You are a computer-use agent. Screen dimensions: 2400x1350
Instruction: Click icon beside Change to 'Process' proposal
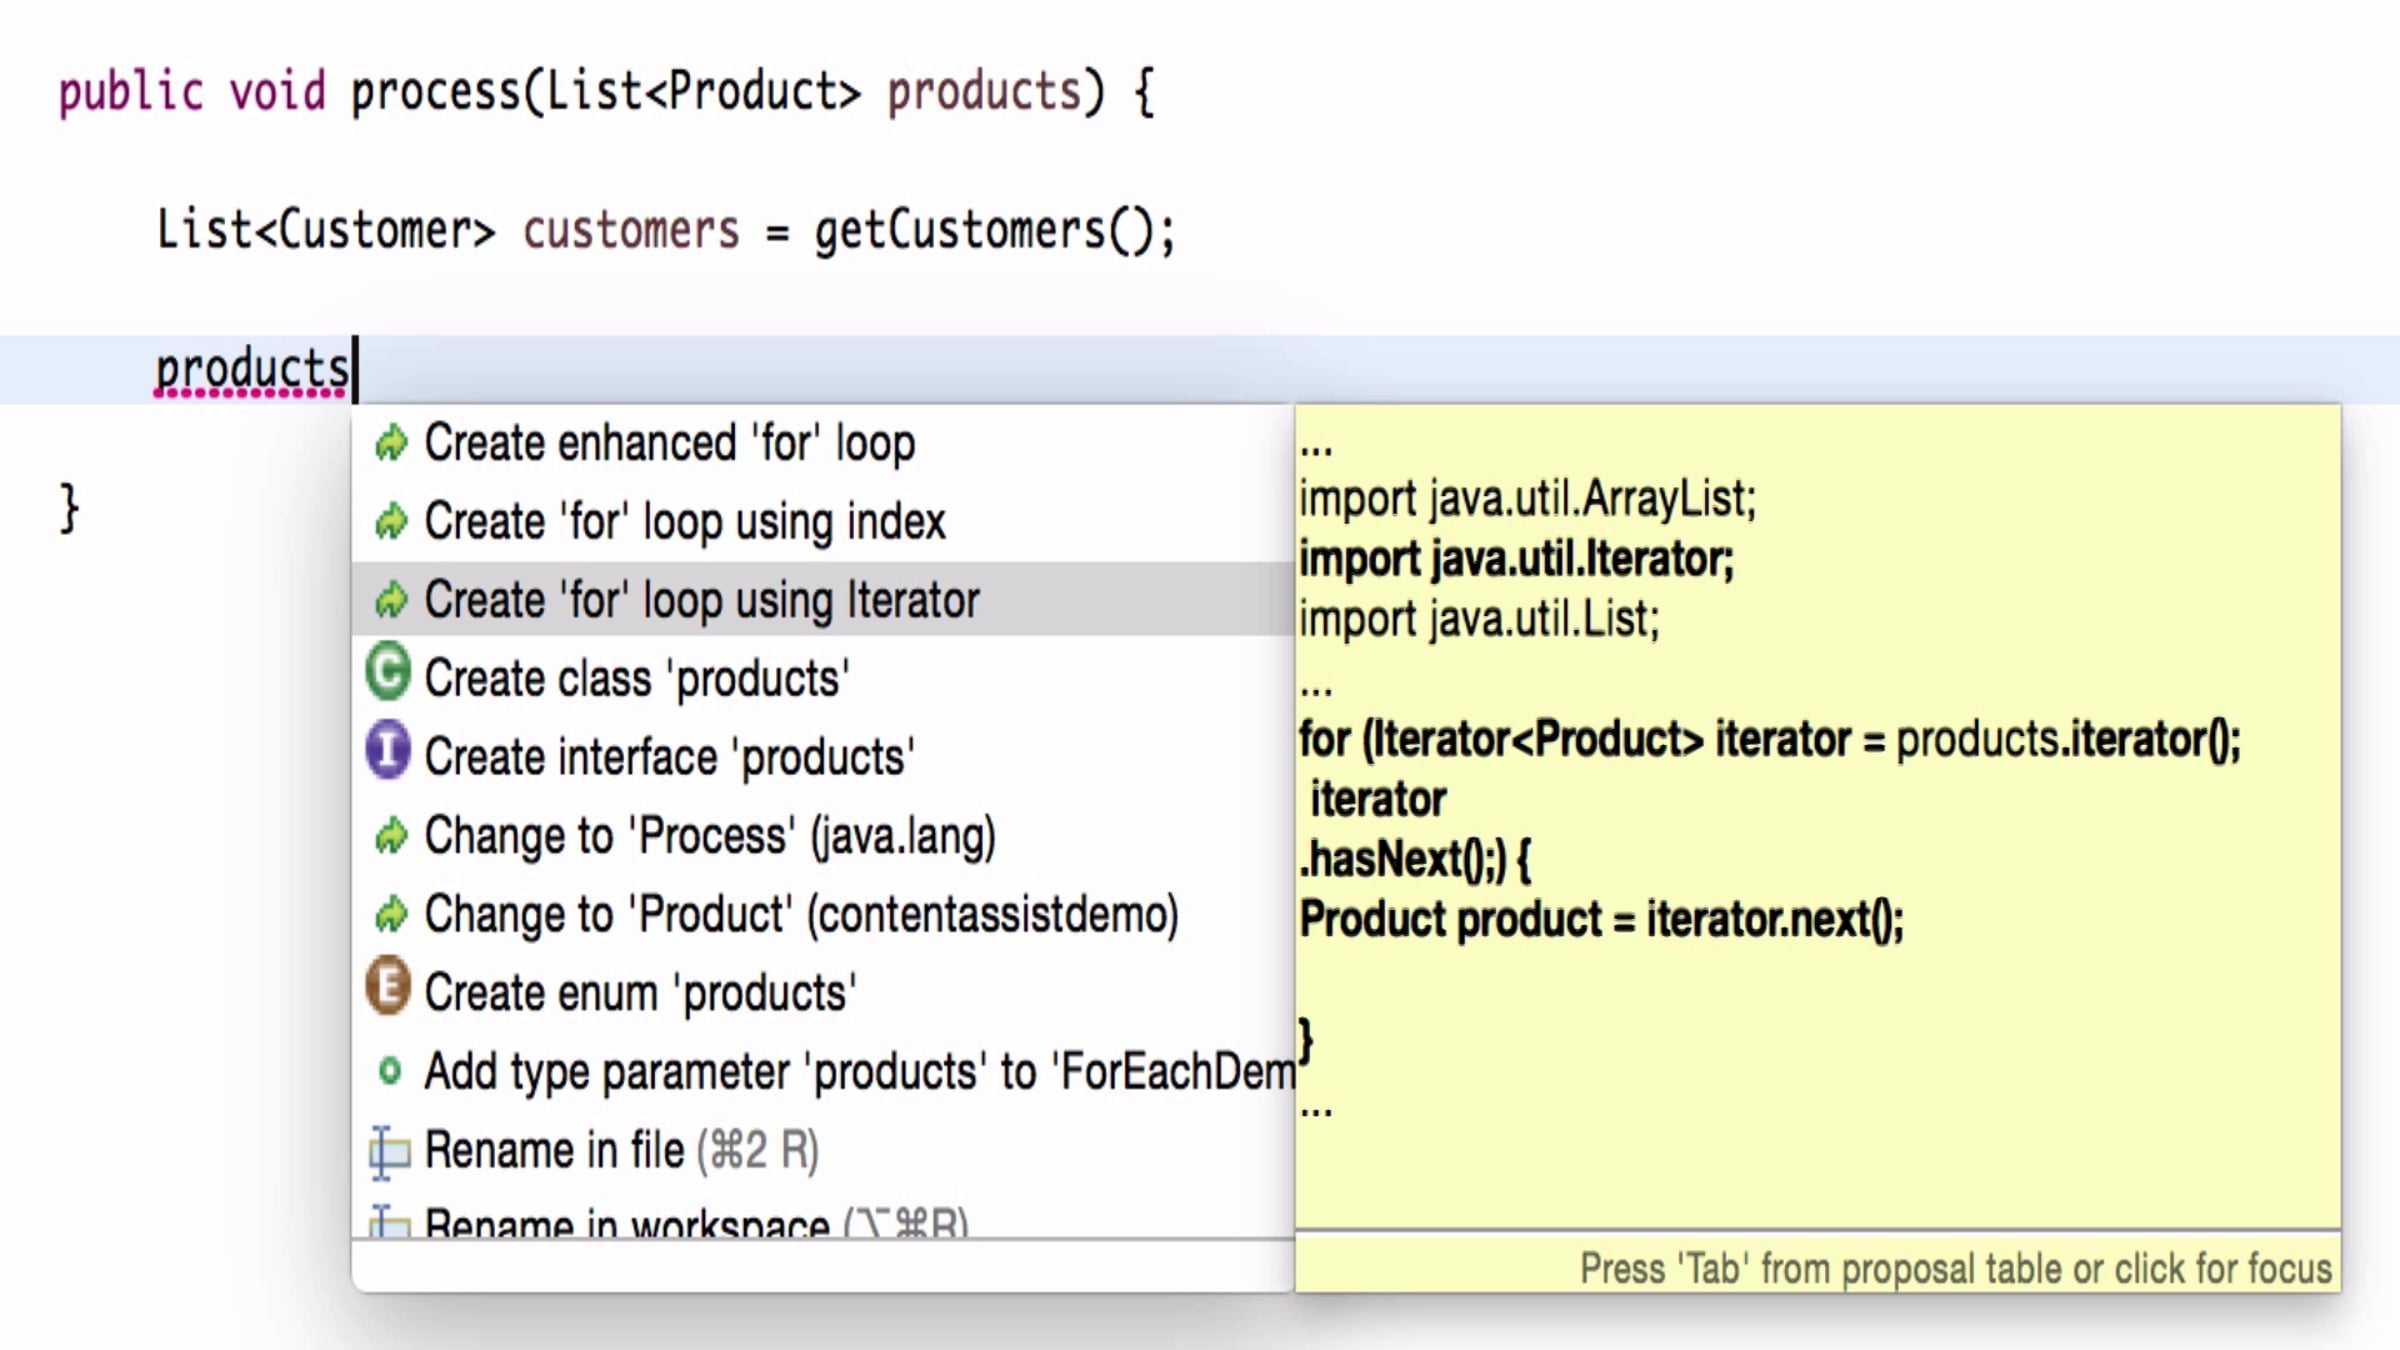point(390,835)
